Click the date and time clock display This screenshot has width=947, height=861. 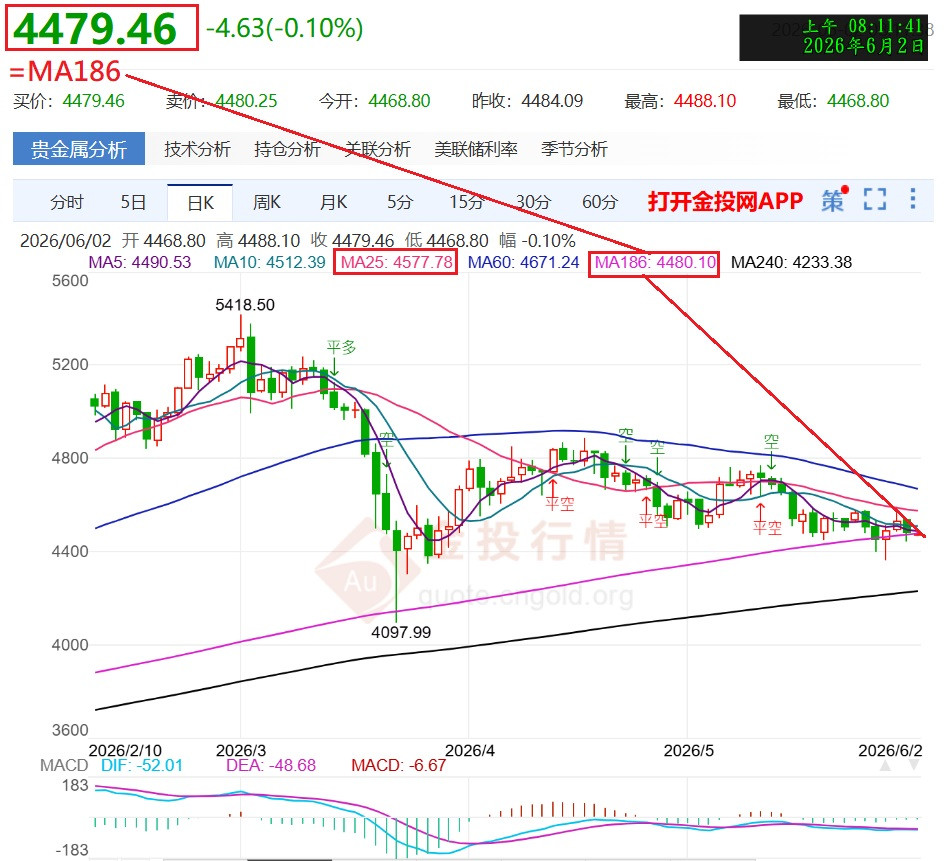(833, 37)
